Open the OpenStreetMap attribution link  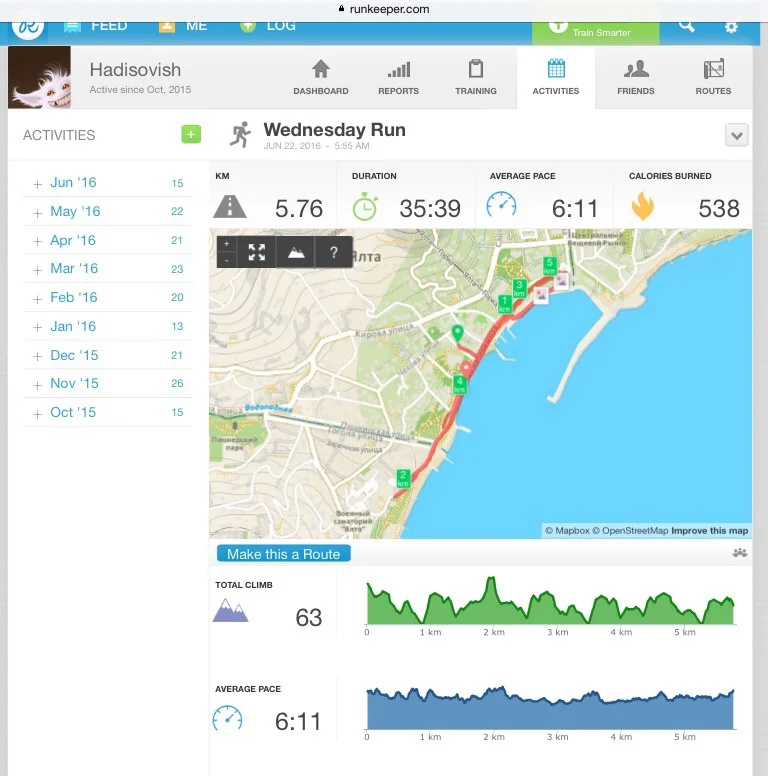point(630,531)
